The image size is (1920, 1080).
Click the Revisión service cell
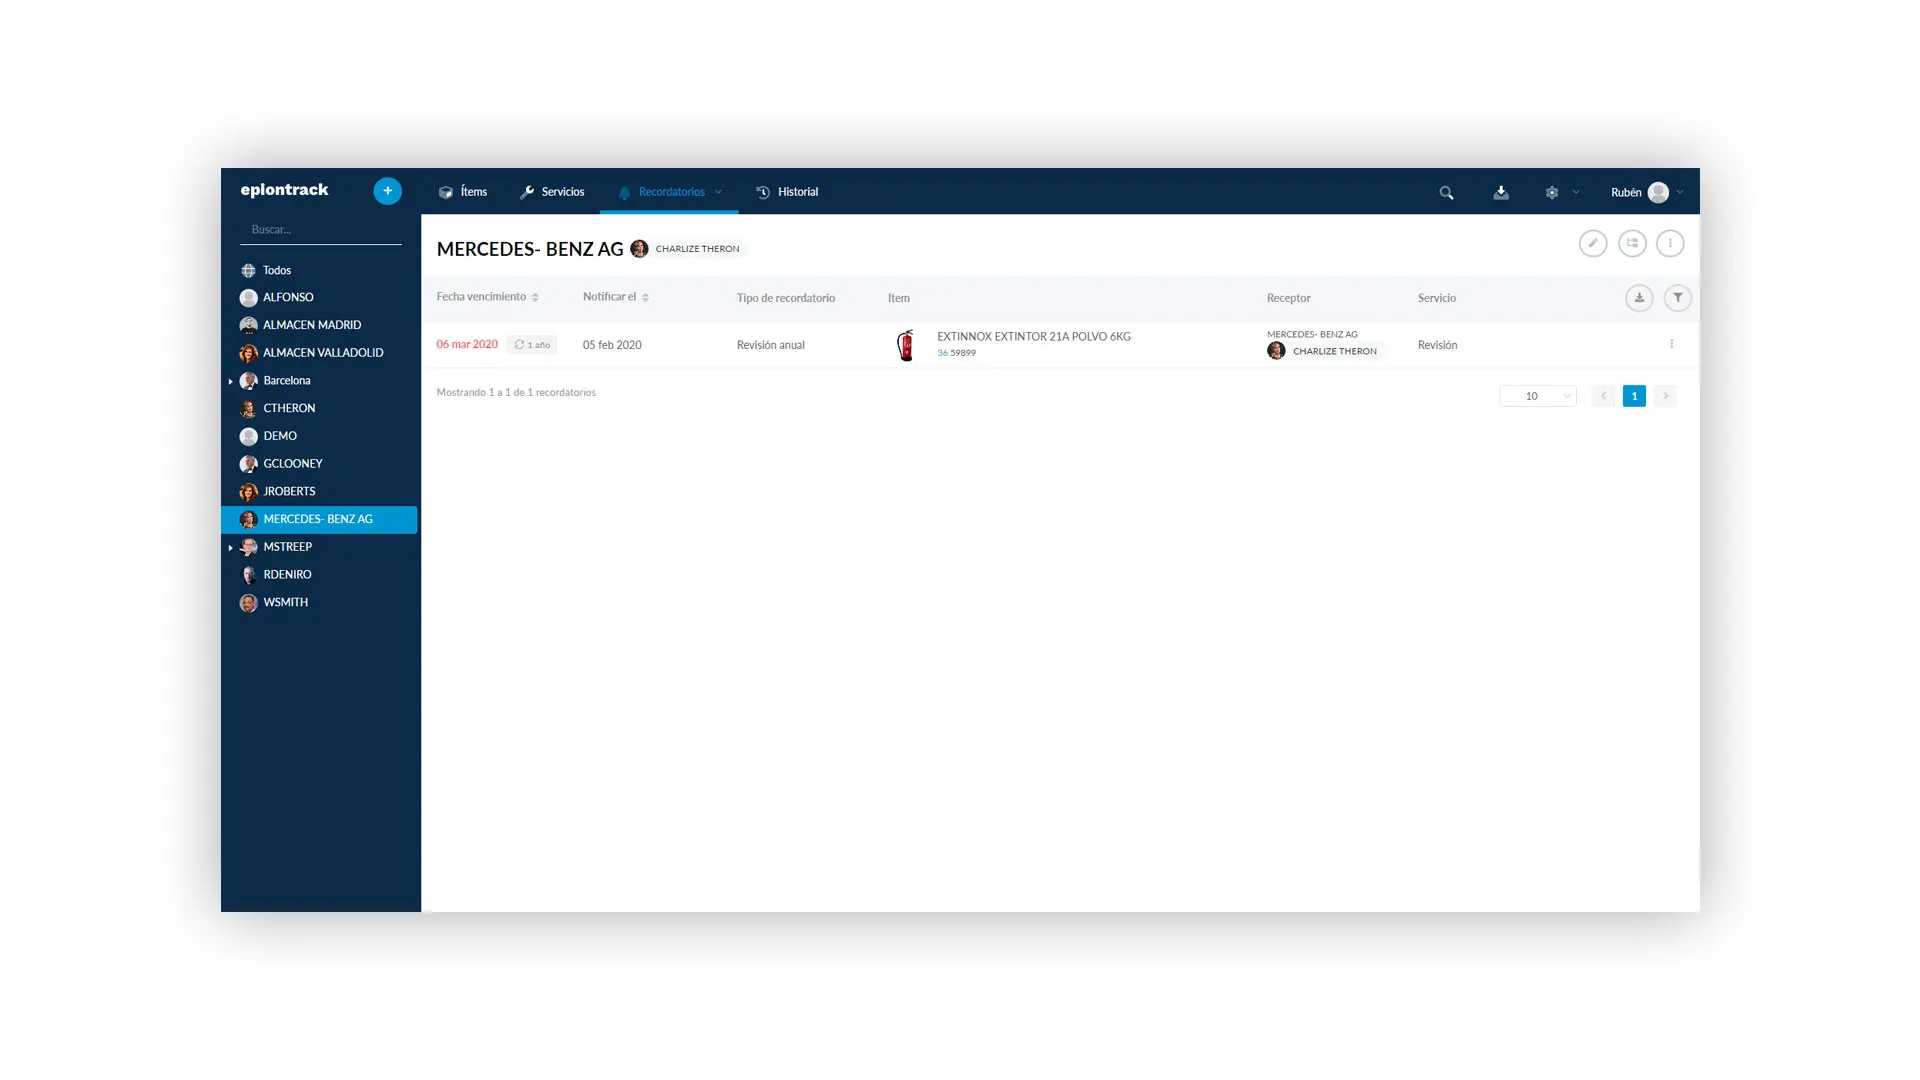pos(1437,345)
